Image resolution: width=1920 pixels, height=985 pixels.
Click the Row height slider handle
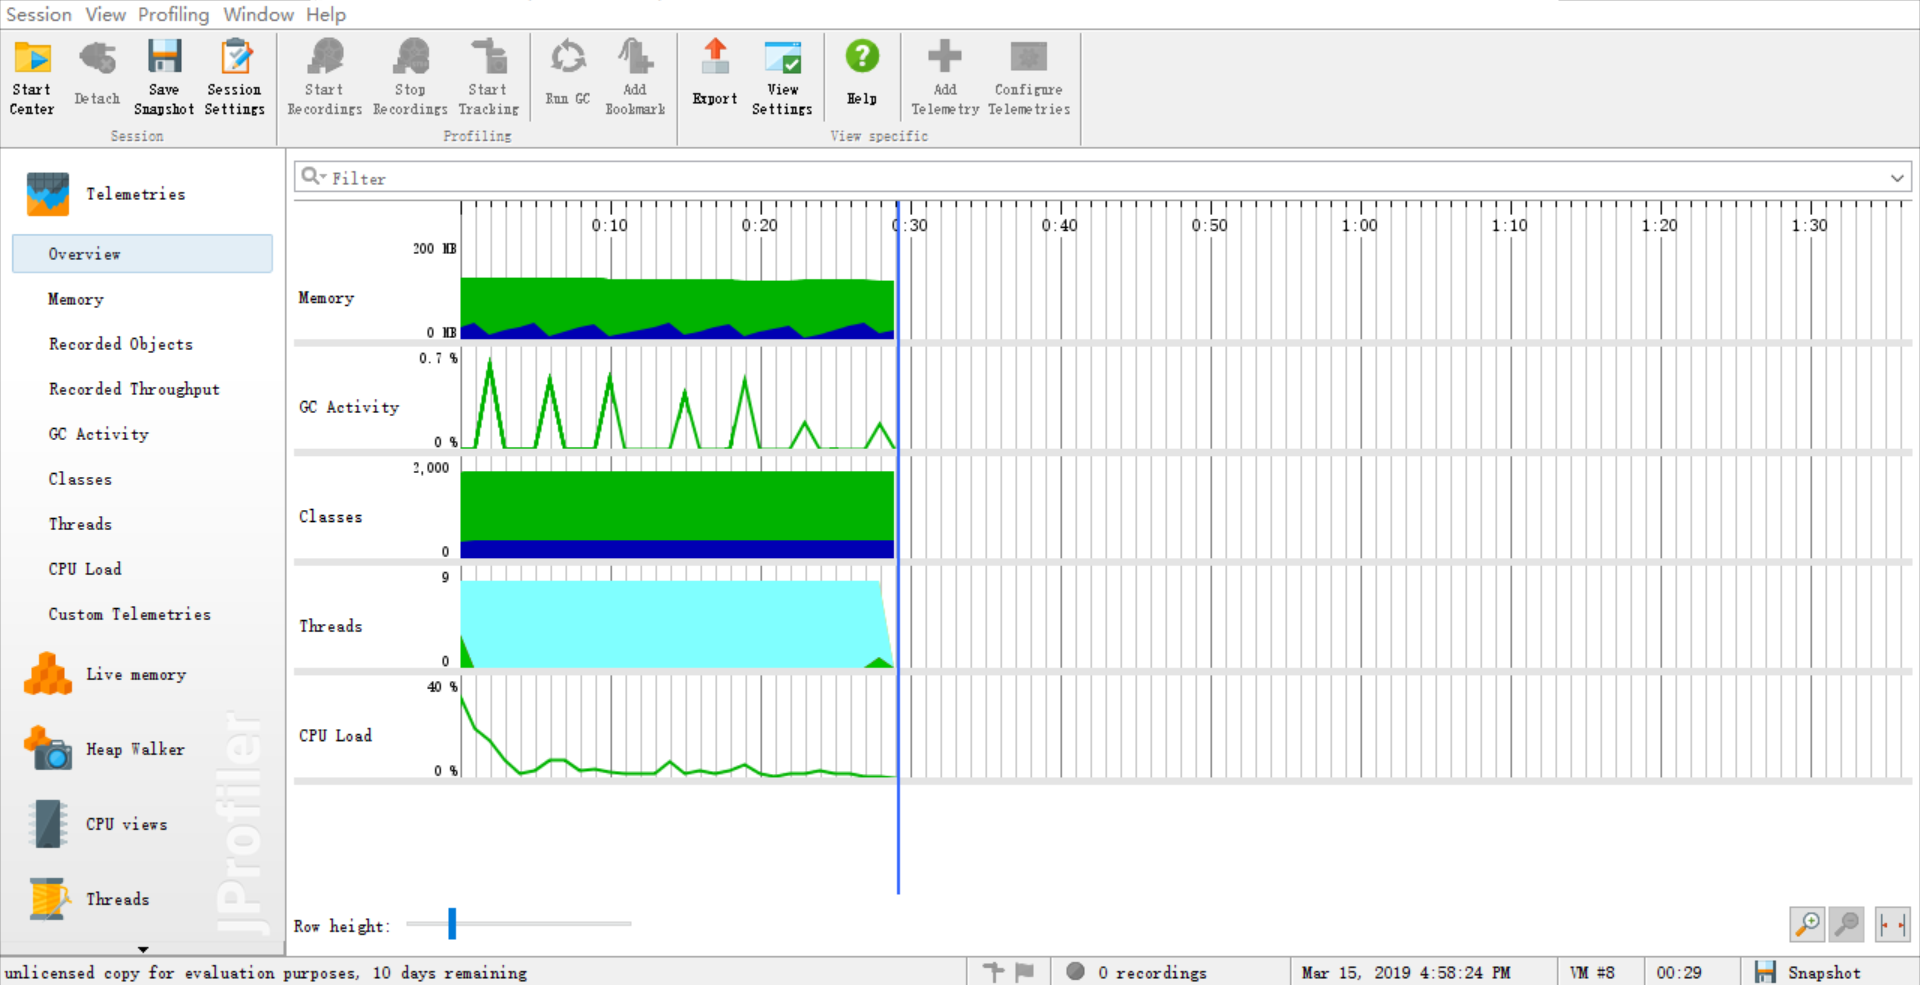(452, 924)
